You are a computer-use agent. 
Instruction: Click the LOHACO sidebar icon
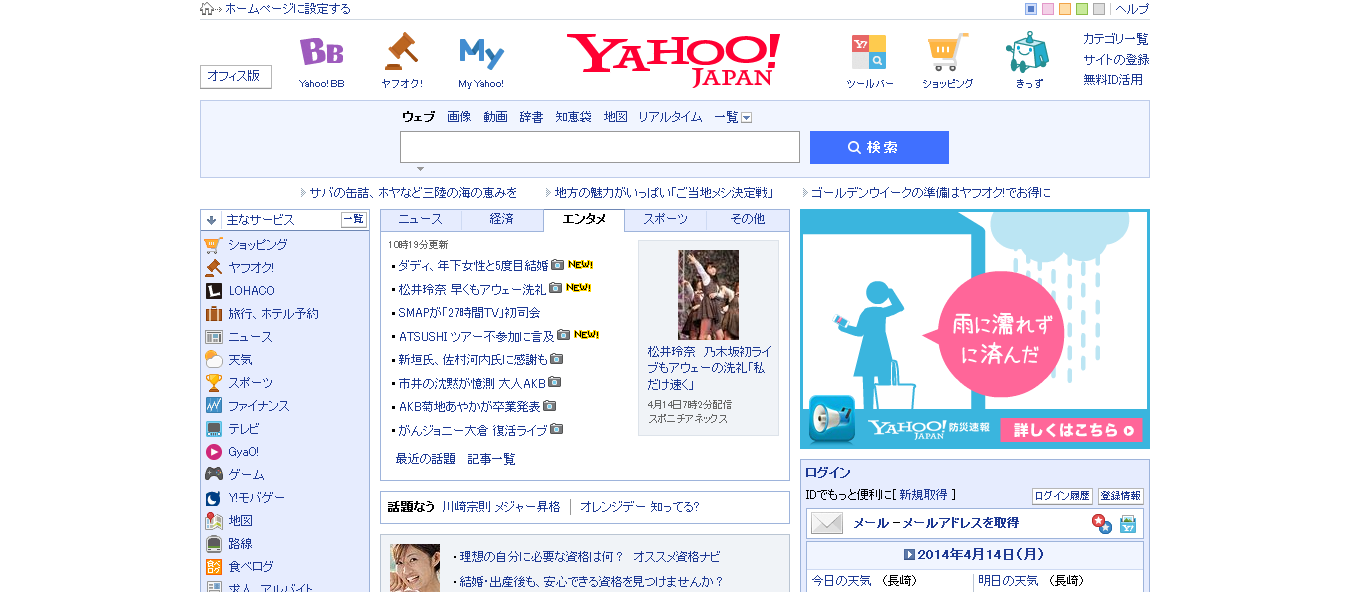213,291
